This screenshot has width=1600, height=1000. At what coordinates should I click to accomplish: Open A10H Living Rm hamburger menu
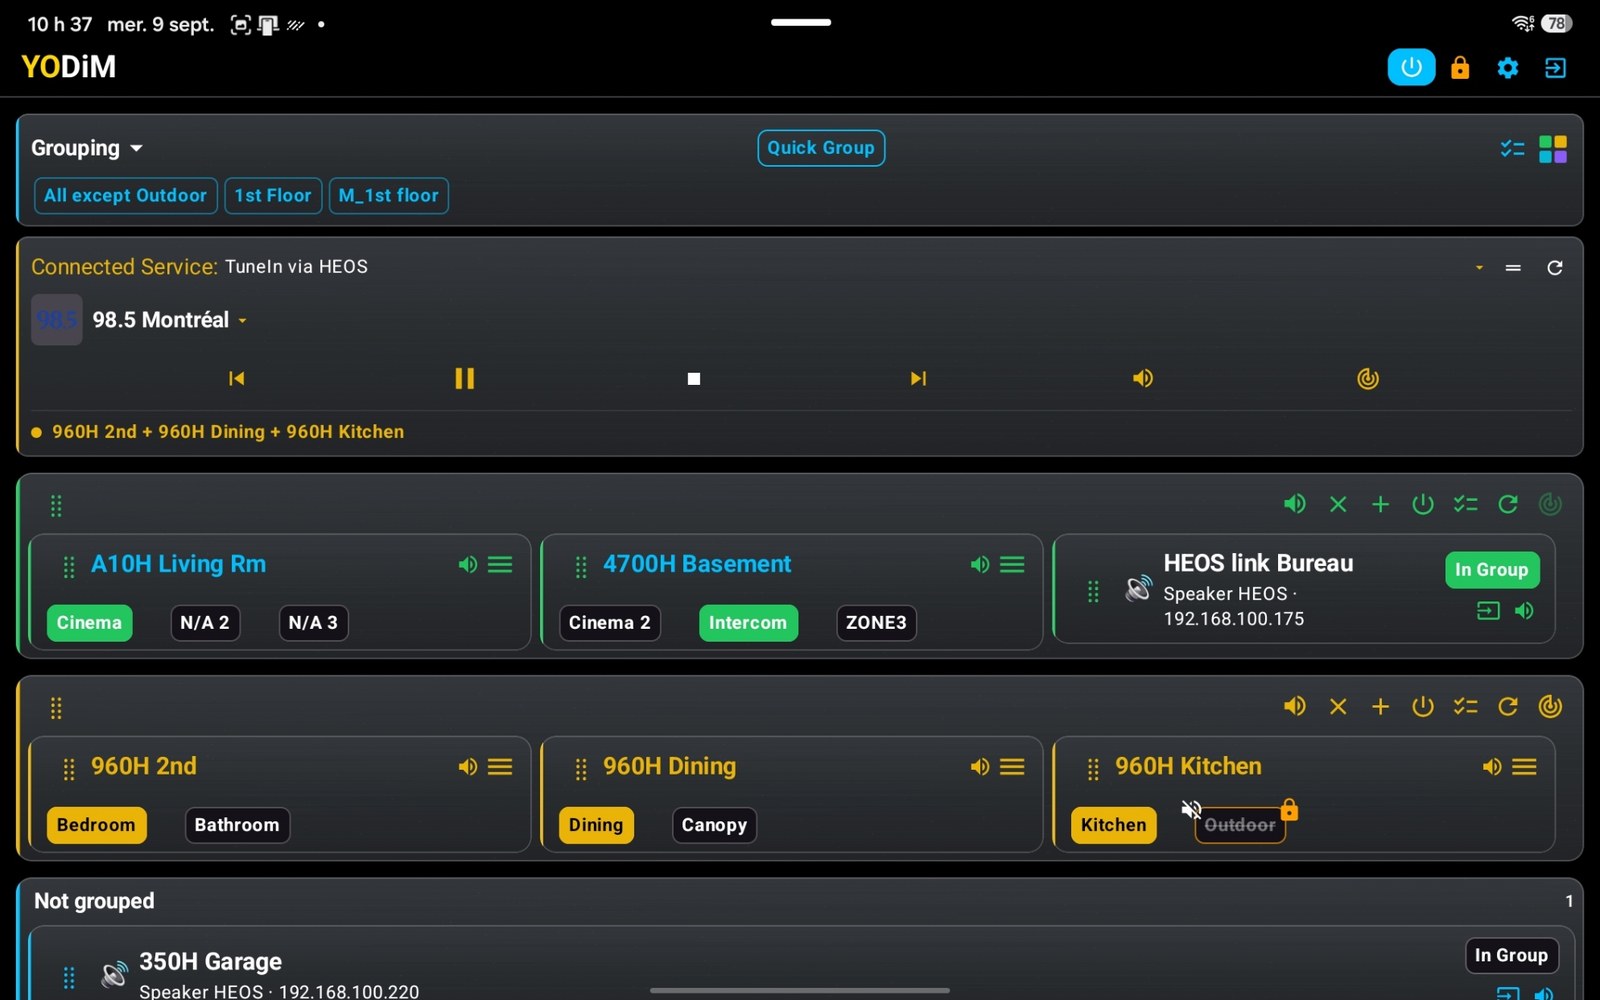(500, 565)
